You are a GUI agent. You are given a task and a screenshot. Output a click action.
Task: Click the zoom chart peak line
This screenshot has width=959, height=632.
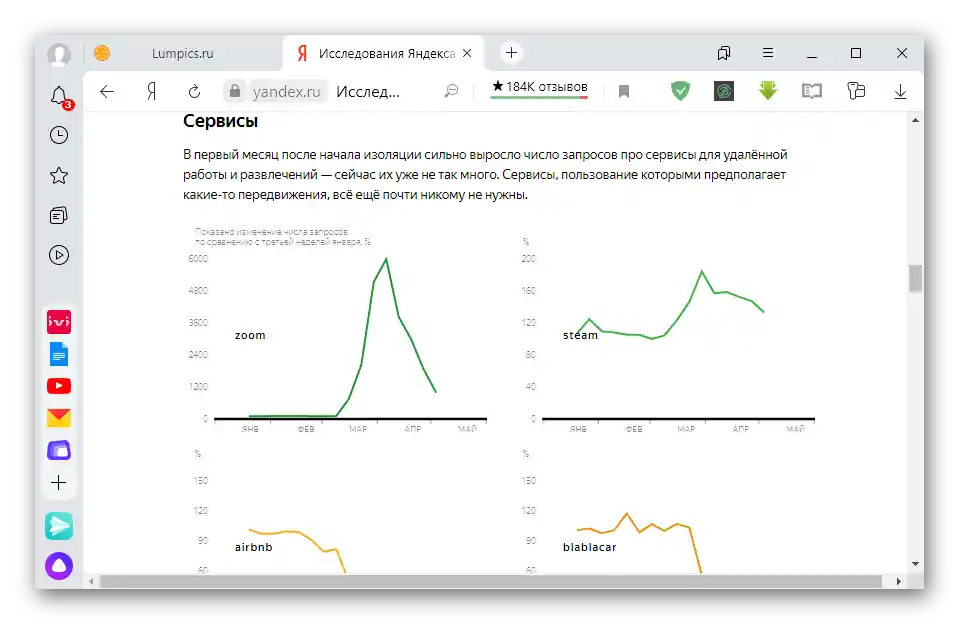point(386,260)
